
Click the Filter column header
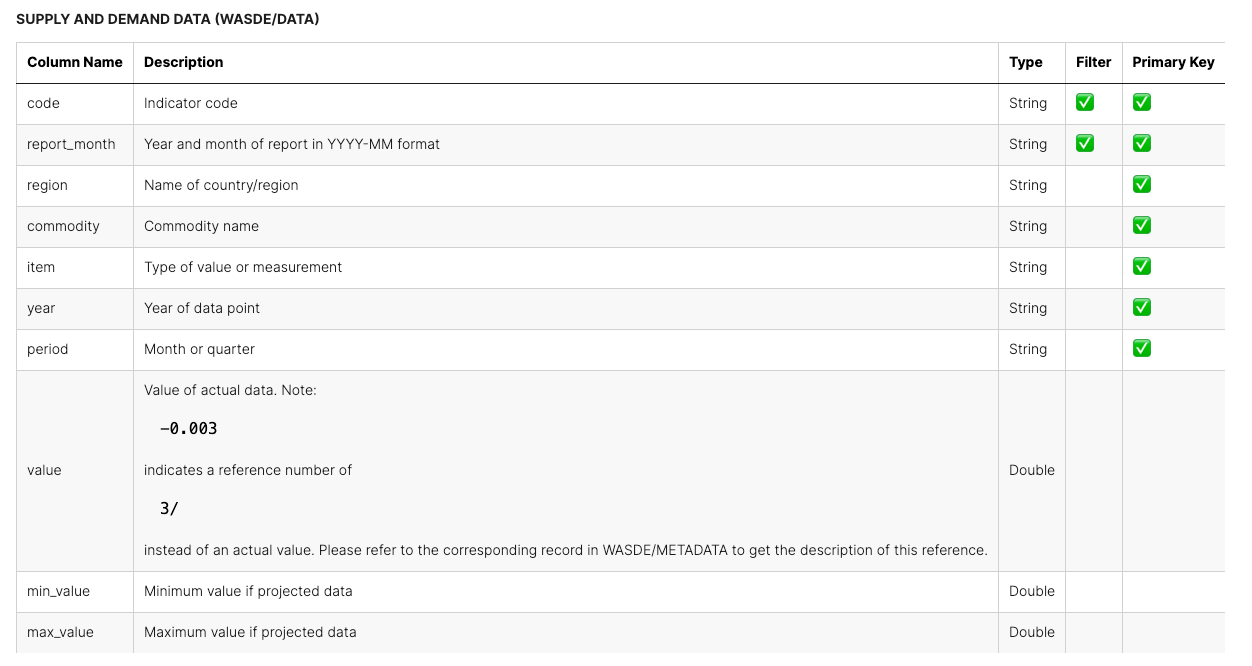pos(1093,62)
